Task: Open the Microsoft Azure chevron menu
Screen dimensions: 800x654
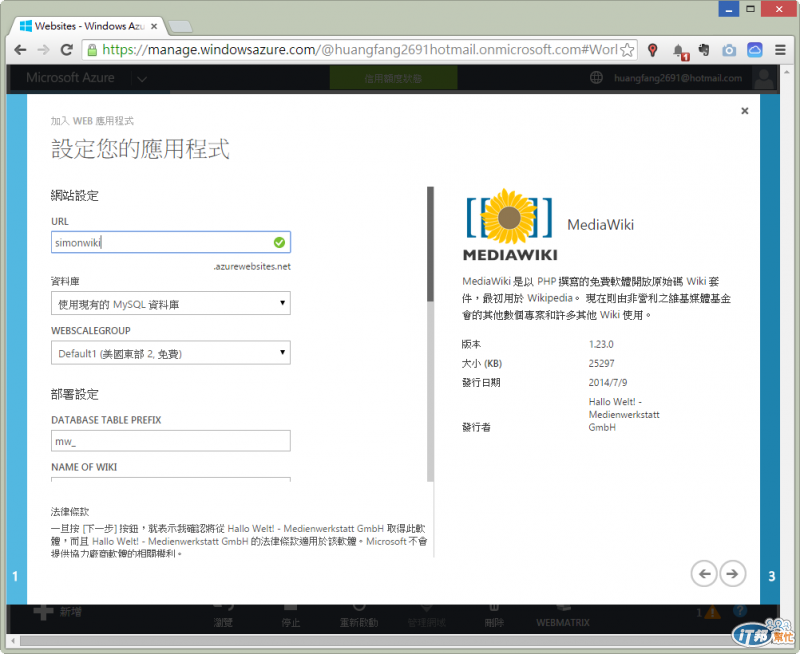Action: (x=142, y=79)
